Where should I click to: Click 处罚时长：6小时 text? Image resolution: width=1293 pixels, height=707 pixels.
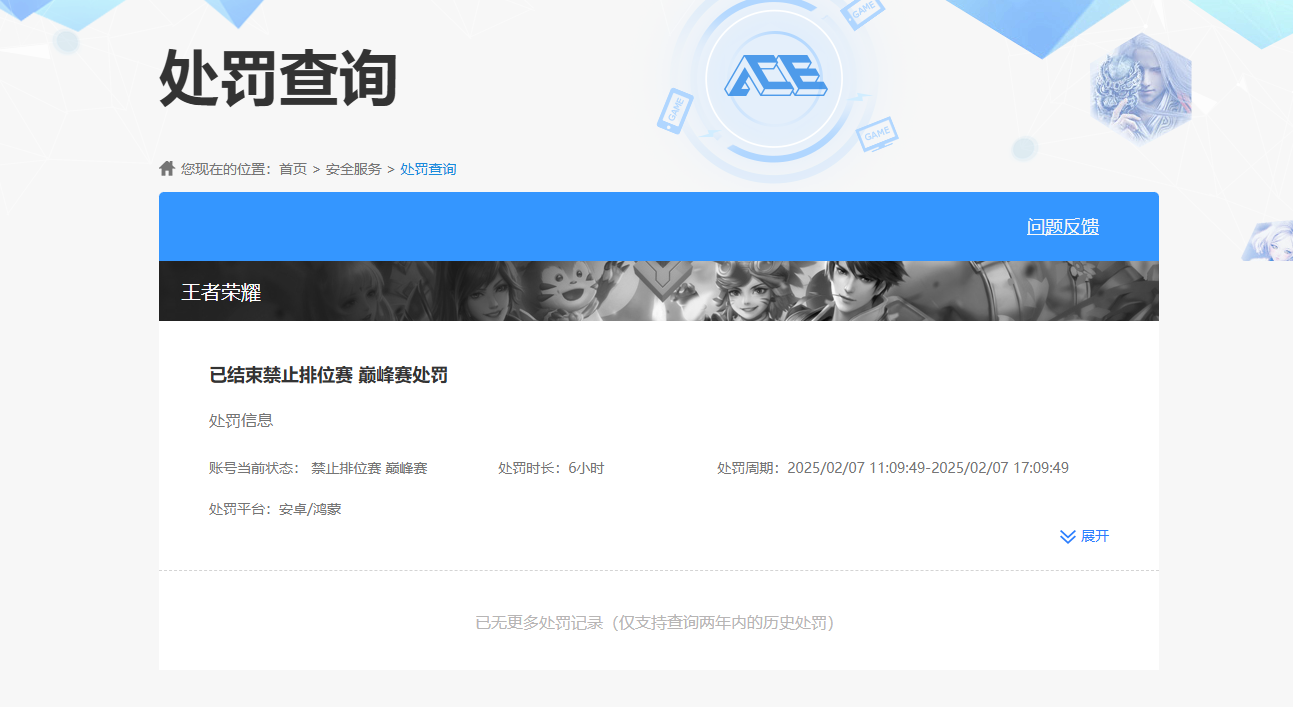click(x=551, y=468)
